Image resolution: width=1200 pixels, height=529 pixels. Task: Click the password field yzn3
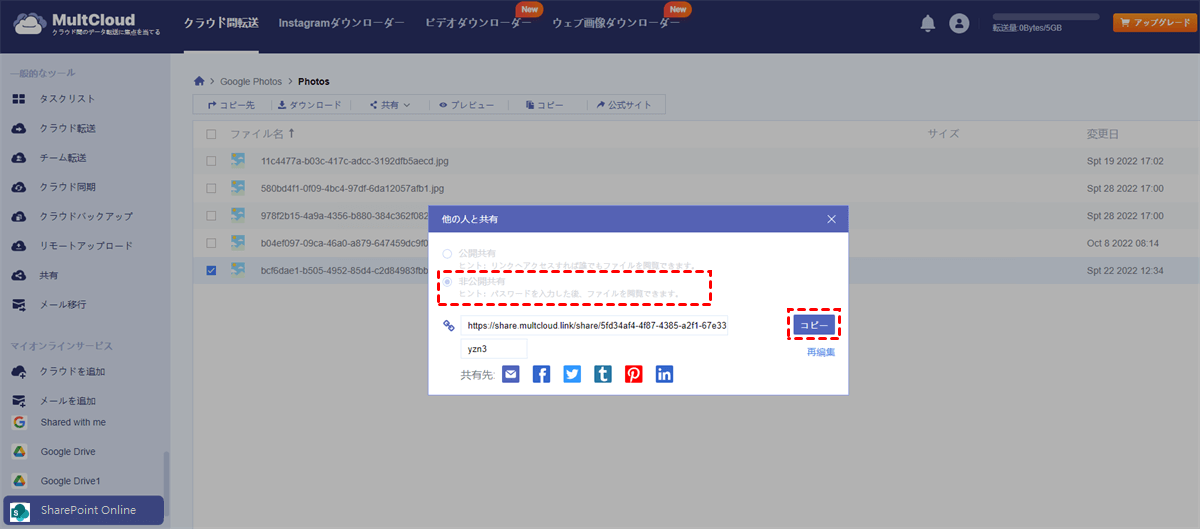point(494,348)
